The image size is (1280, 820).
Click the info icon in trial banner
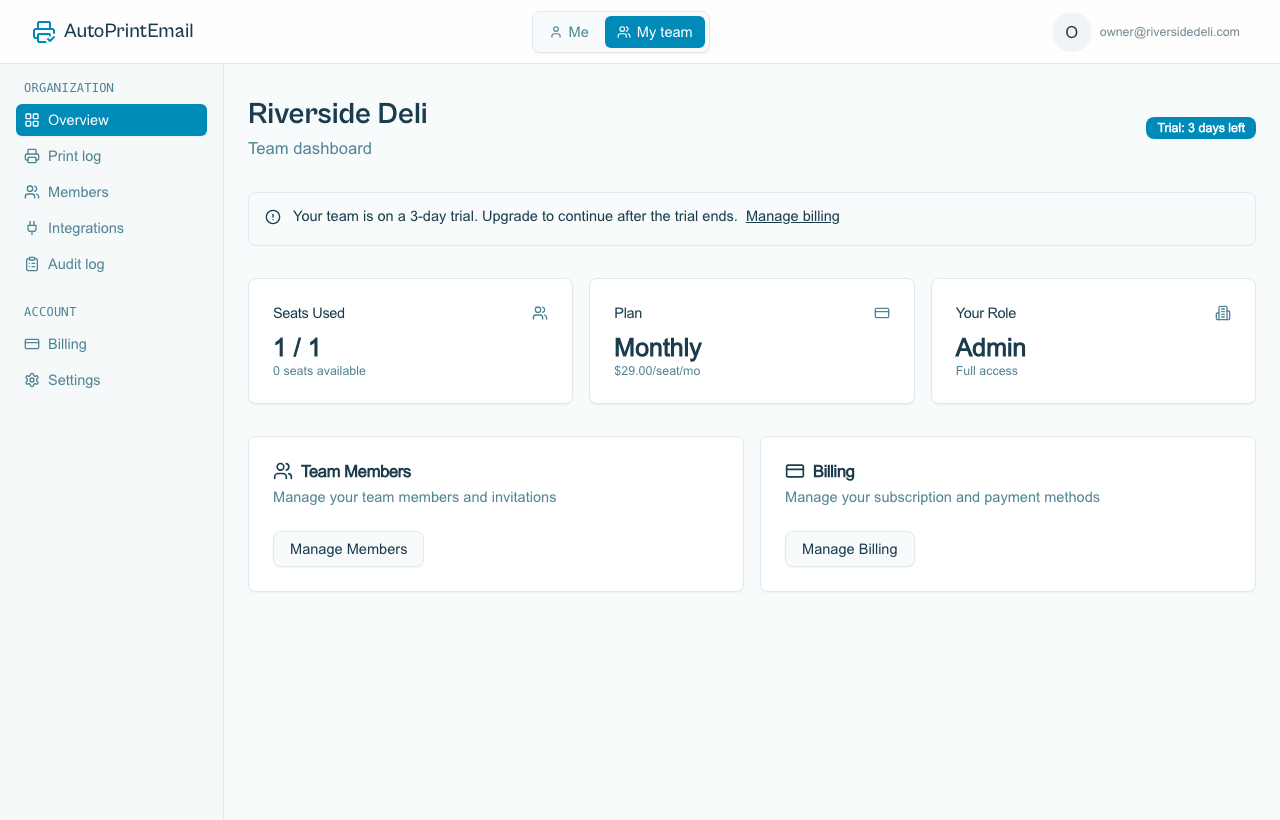273,217
